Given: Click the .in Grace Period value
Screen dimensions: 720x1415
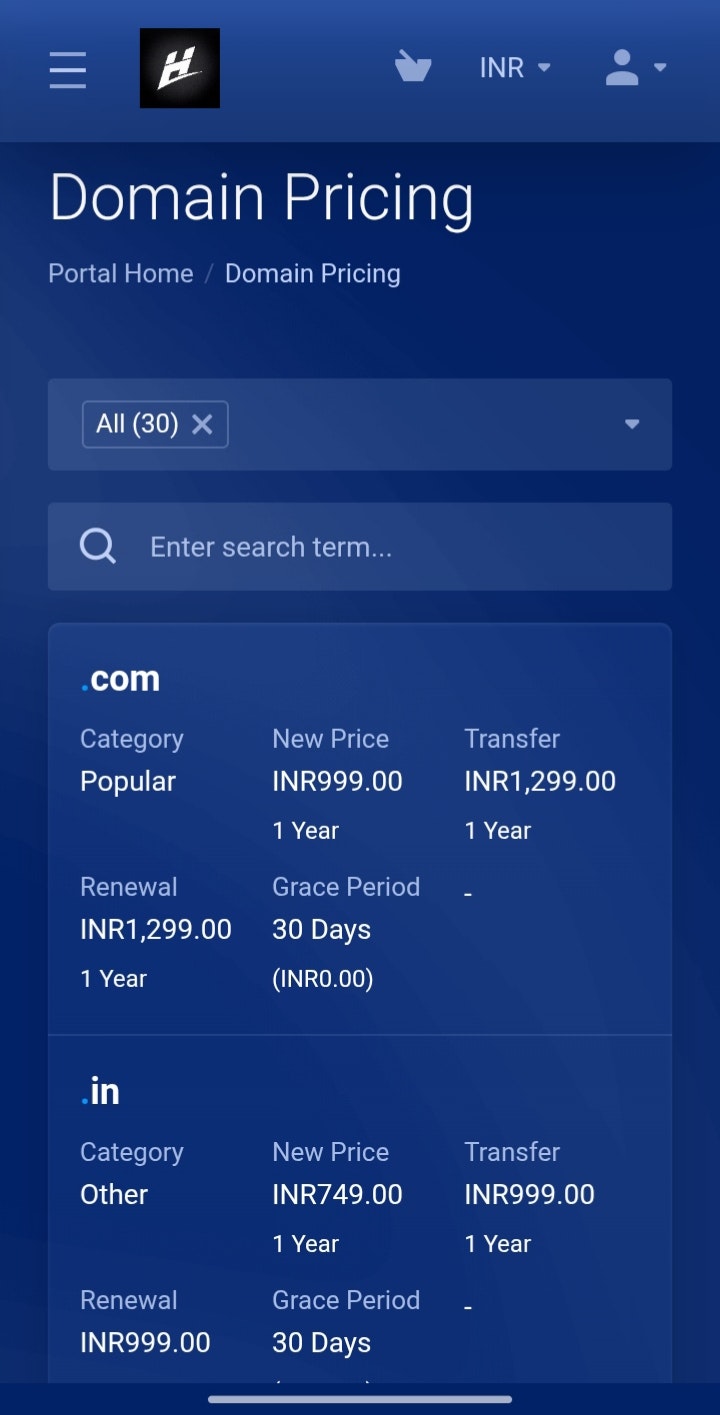Looking at the screenshot, I should pos(321,1342).
